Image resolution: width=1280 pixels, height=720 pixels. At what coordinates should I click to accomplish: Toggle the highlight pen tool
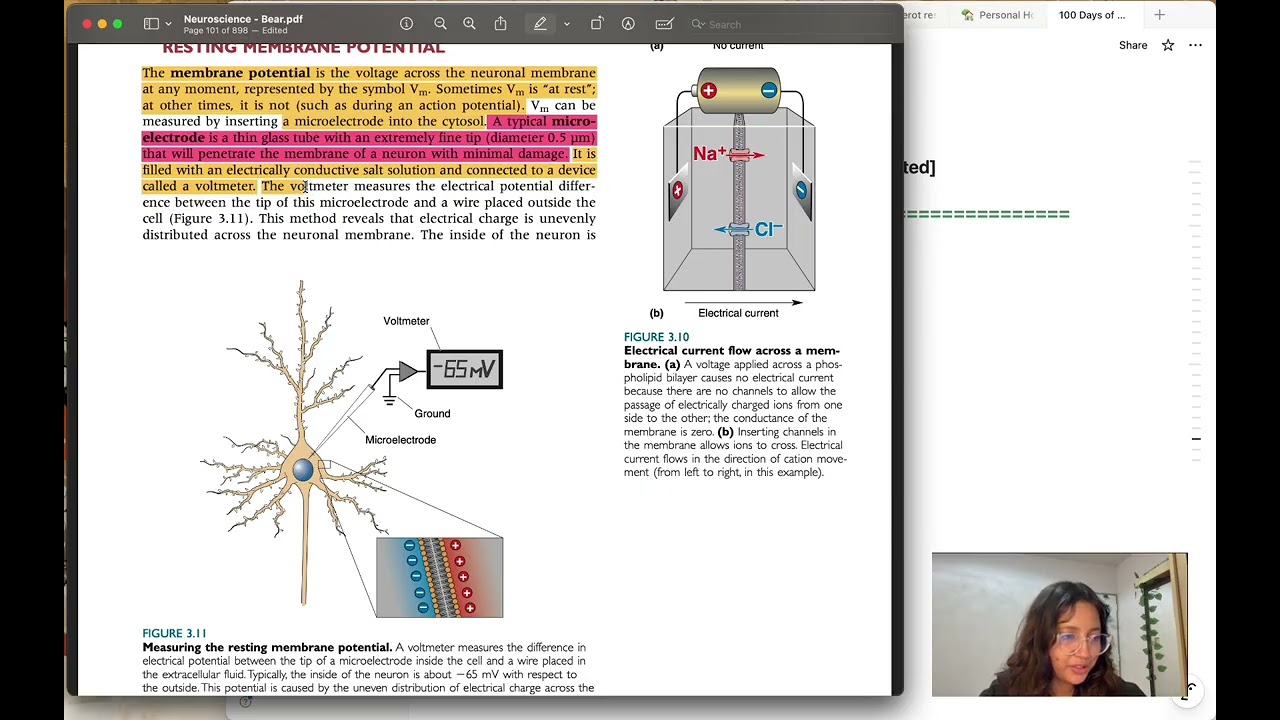[x=540, y=24]
